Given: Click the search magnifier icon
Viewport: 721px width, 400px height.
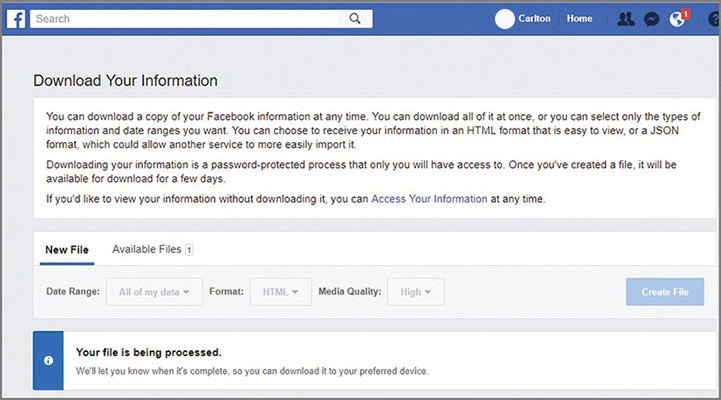Looking at the screenshot, I should (x=355, y=18).
